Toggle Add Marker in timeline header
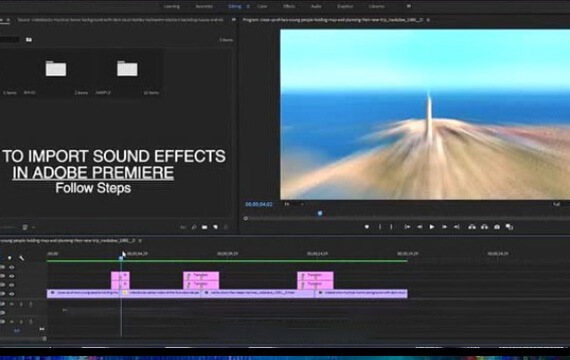This screenshot has width=570, height=360. tap(9, 258)
